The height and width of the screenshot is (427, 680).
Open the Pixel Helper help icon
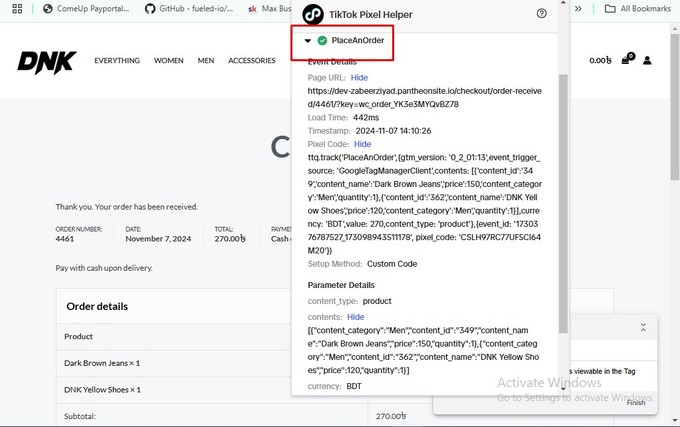pyautogui.click(x=541, y=14)
